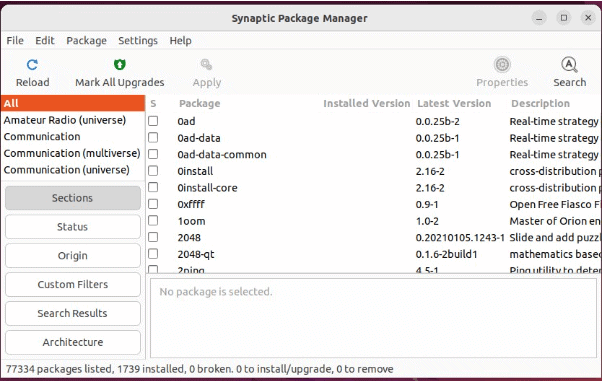603x381 pixels.
Task: Select the 0xffff package name
Action: 191,205
